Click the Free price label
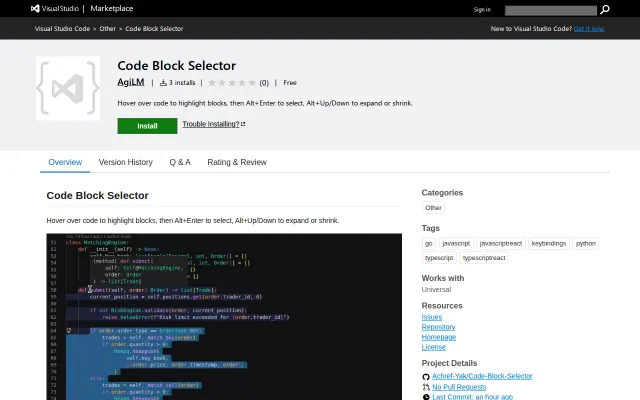Screen dimensions: 640x400 click(x=290, y=82)
